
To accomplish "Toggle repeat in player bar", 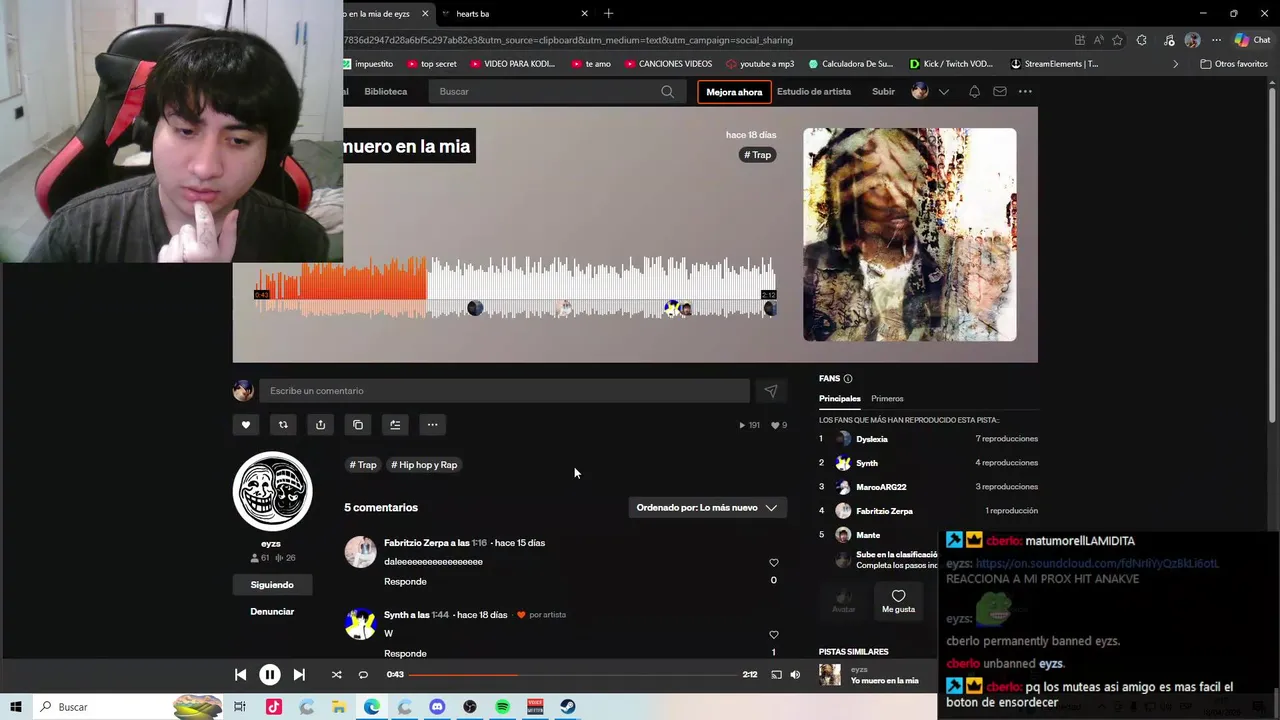I will (x=363, y=675).
